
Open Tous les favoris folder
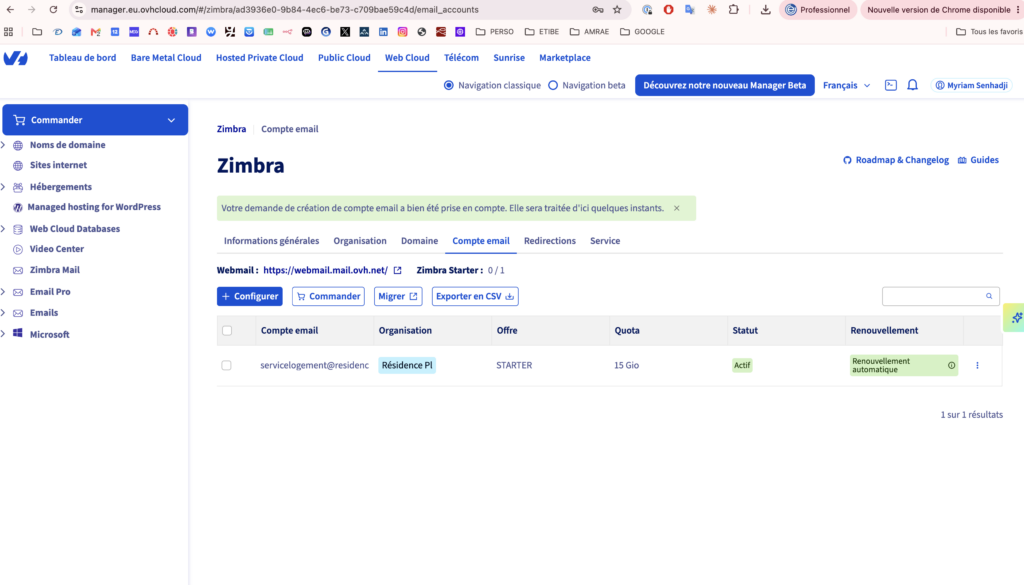(x=989, y=31)
